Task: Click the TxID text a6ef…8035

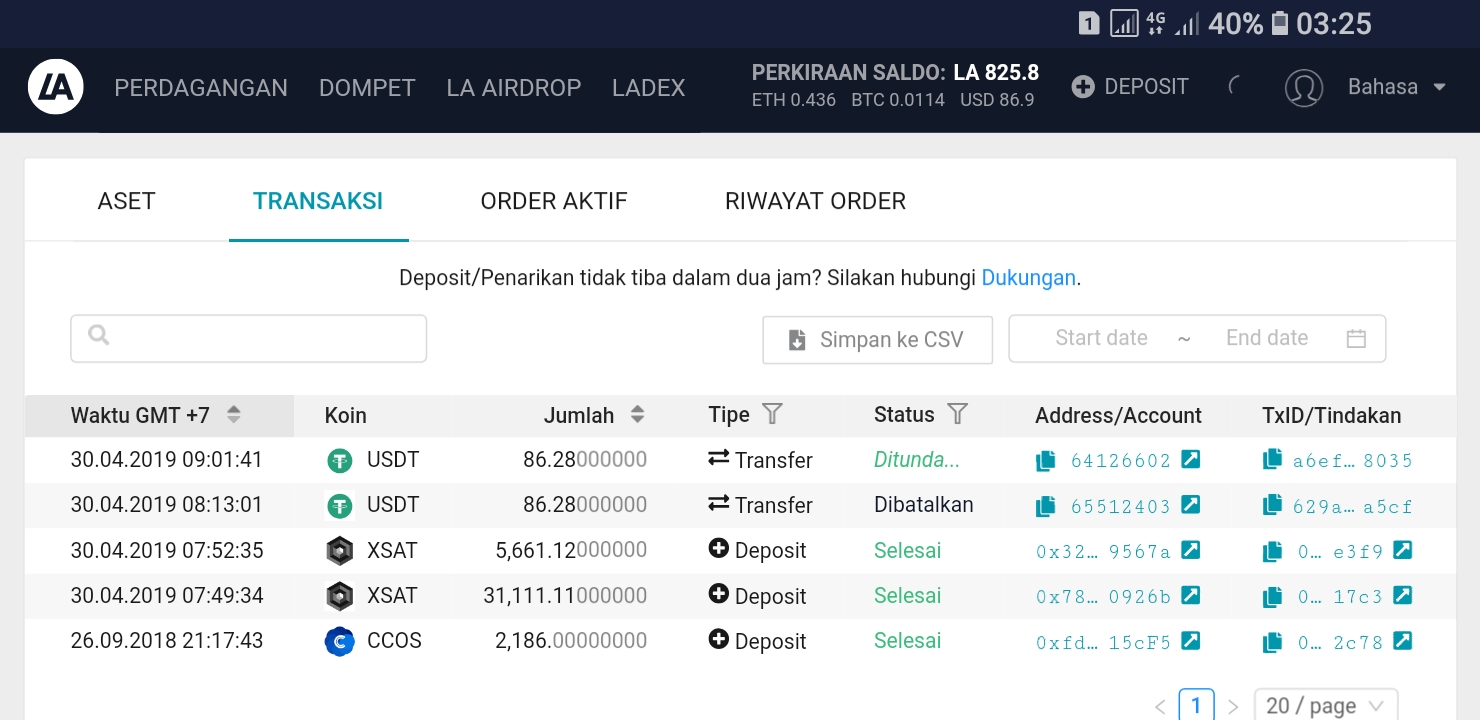Action: pos(1352,461)
